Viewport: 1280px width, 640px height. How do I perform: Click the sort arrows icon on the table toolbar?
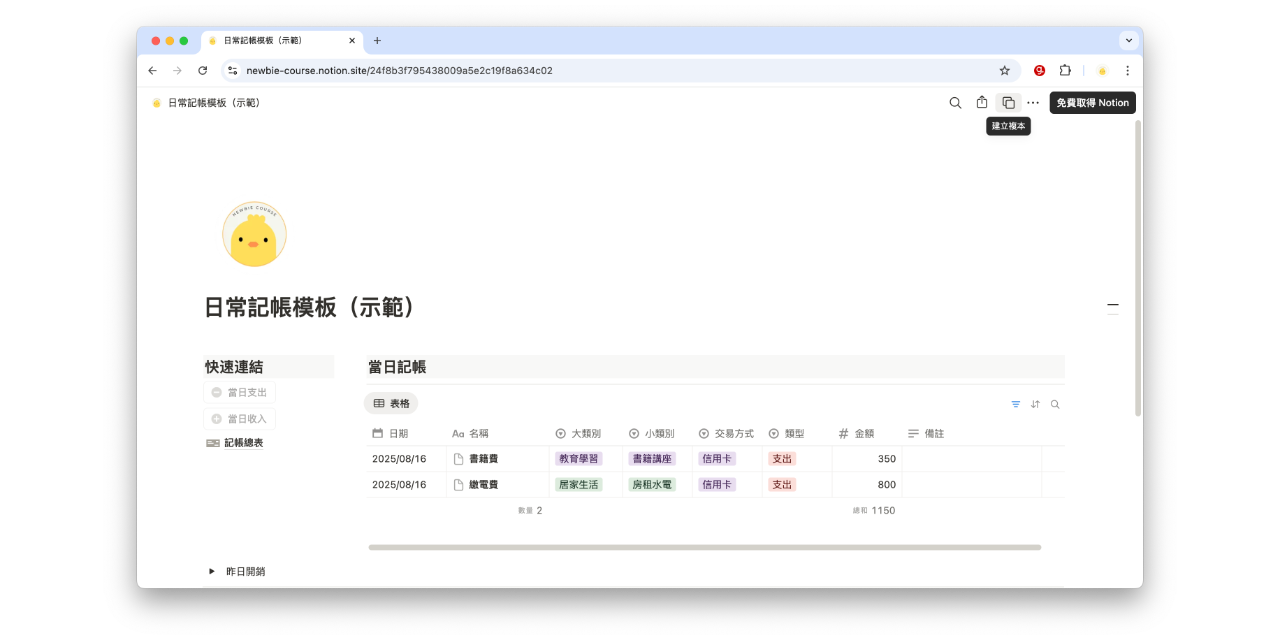(1036, 404)
